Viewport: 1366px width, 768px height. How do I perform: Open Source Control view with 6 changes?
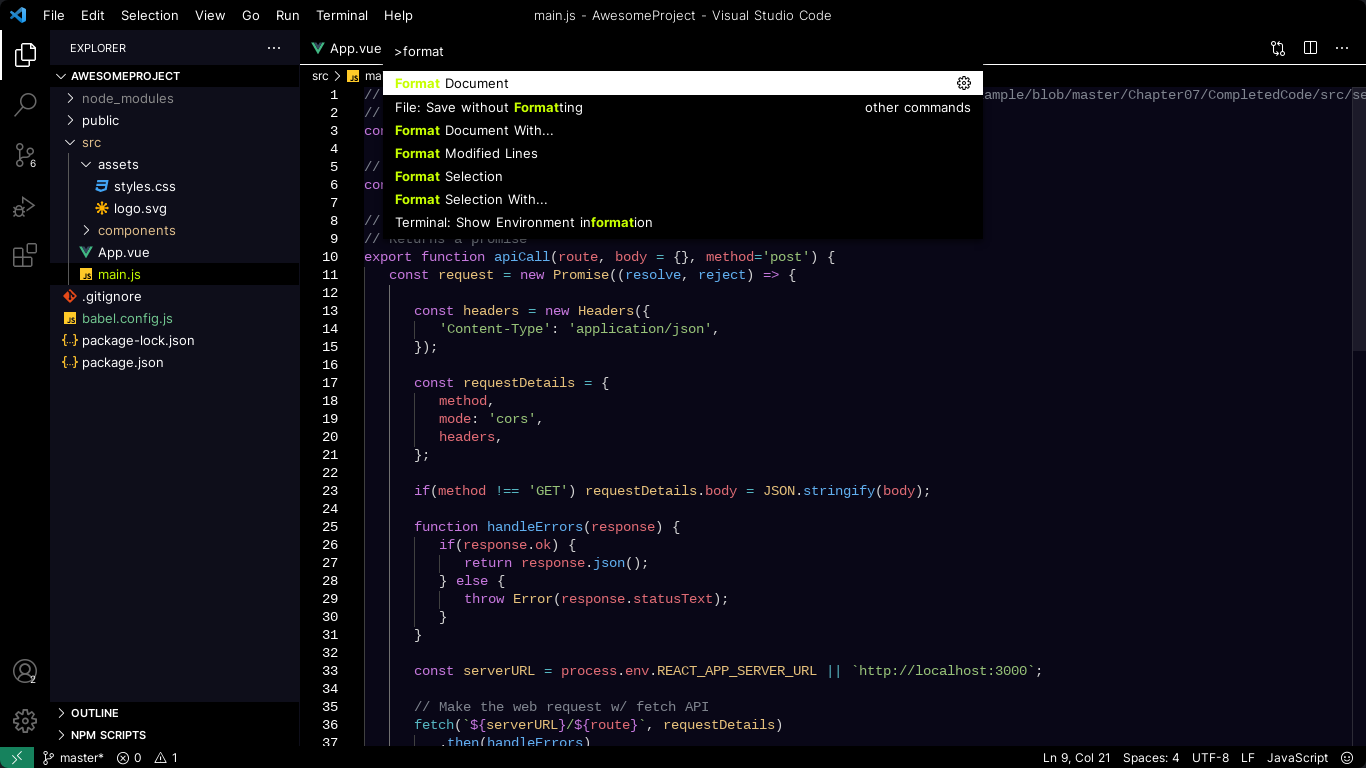(x=25, y=155)
